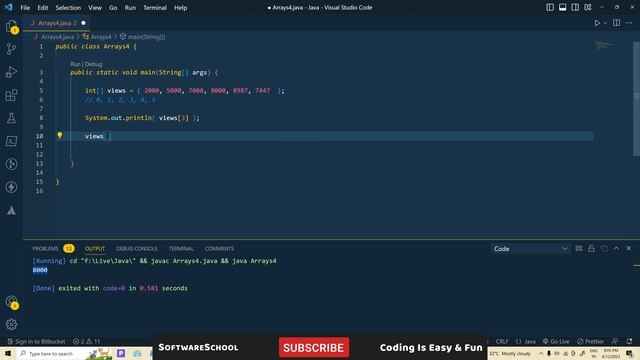Open editor More Actions ellipsis menu

click(x=629, y=23)
